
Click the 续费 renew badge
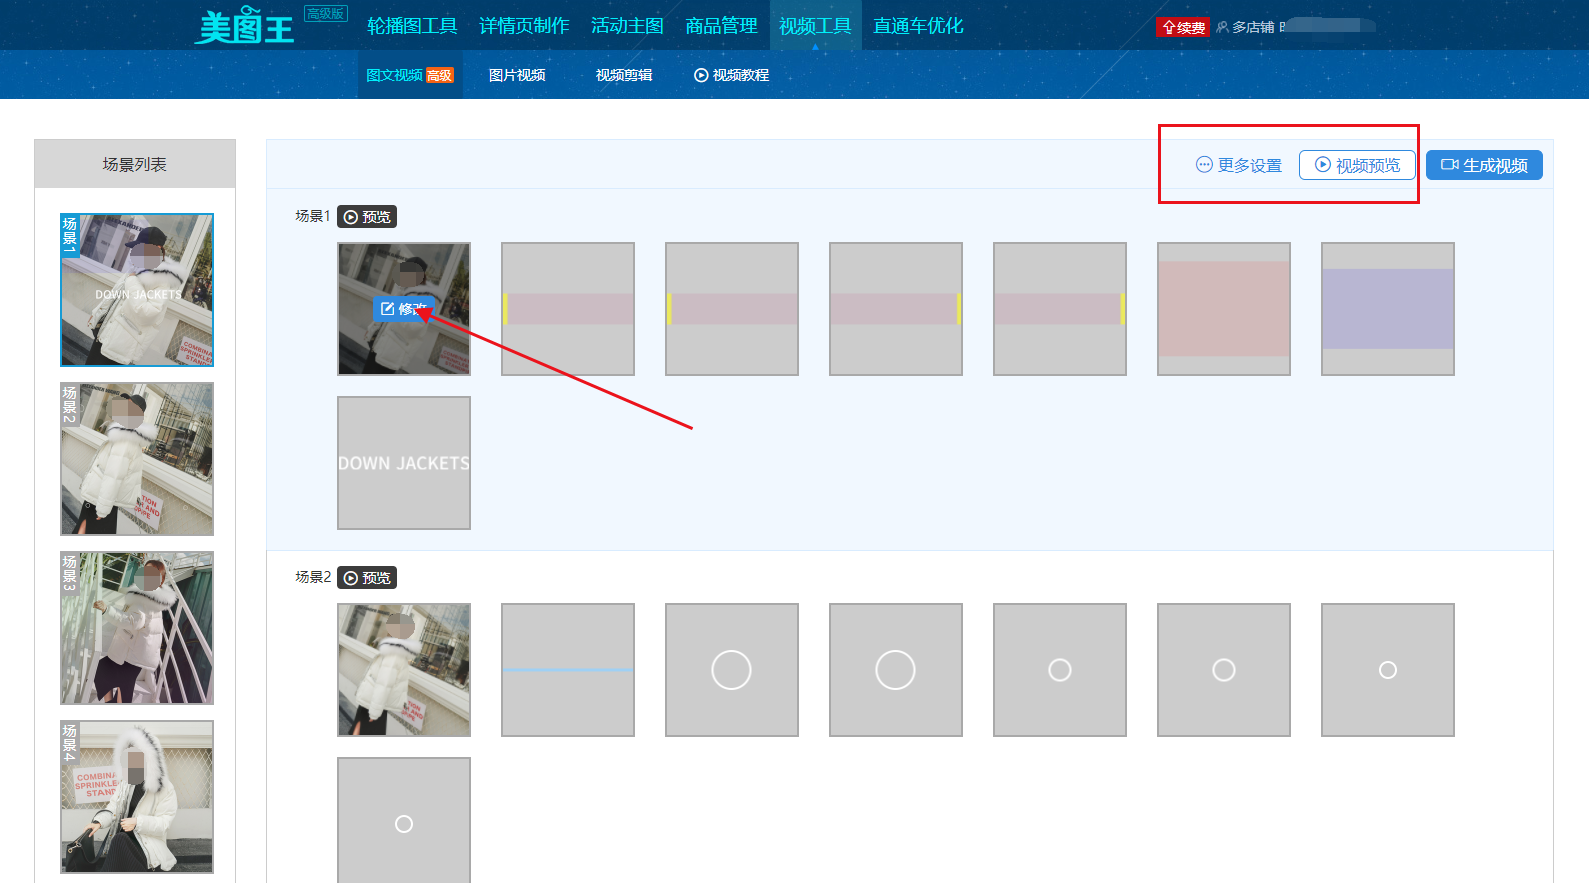click(x=1183, y=27)
